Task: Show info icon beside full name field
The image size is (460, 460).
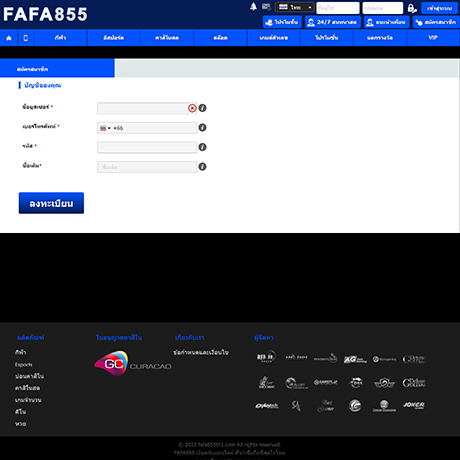Action: coord(202,166)
